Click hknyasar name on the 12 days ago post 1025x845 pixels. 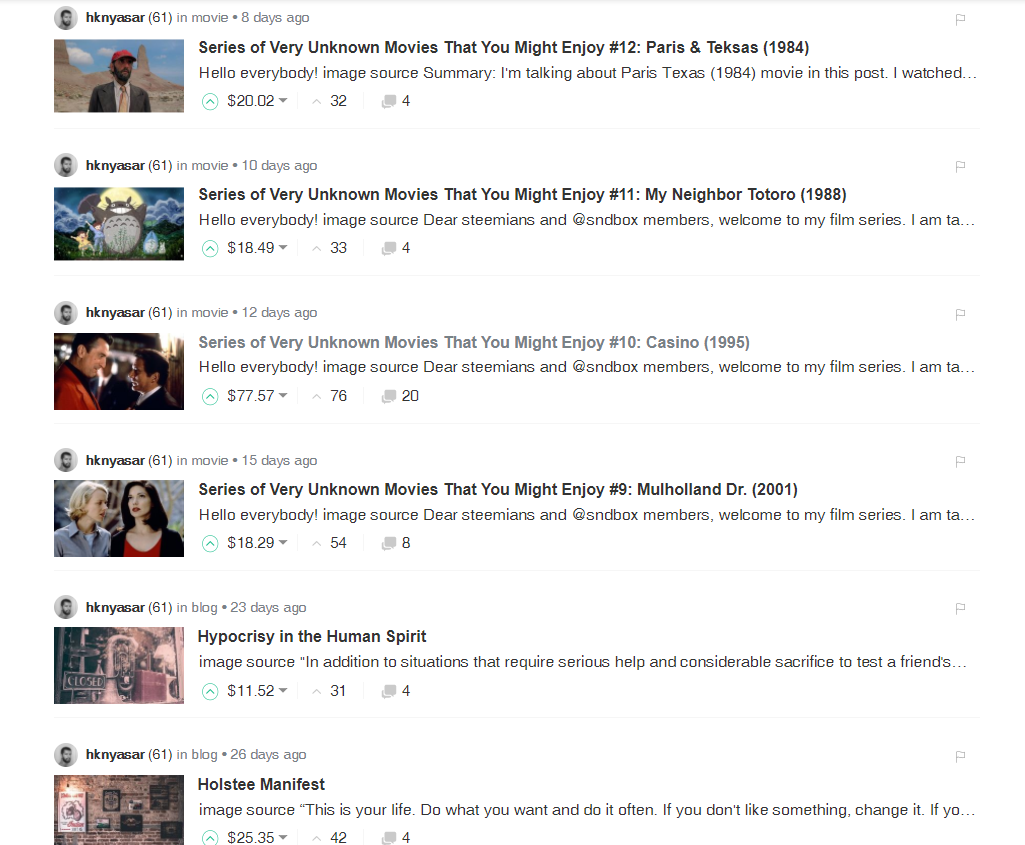coord(115,312)
